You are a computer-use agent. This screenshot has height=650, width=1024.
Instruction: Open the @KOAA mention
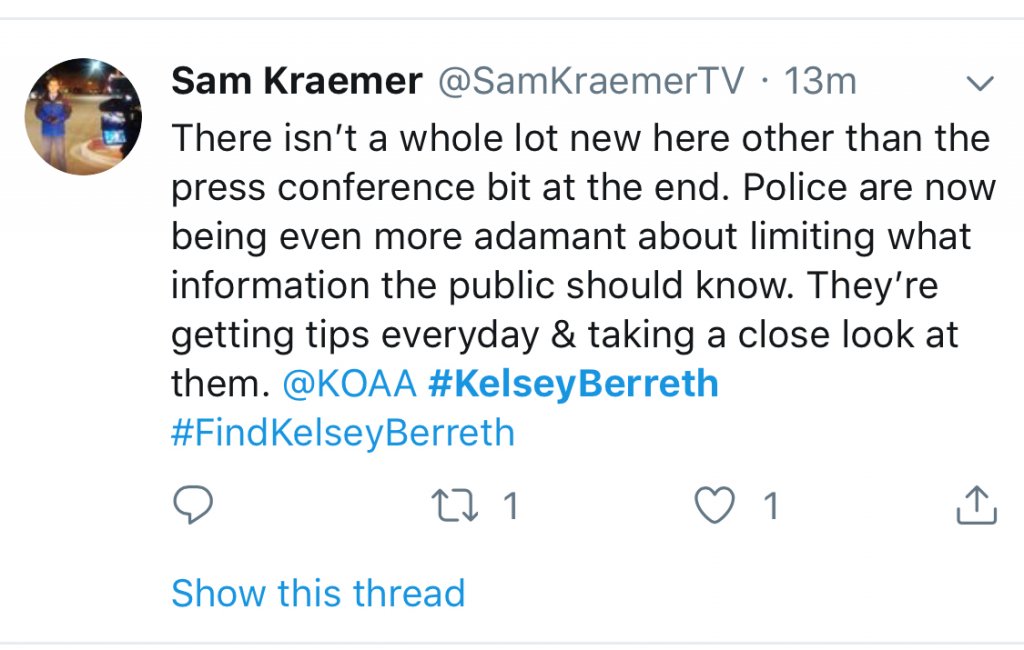350,384
